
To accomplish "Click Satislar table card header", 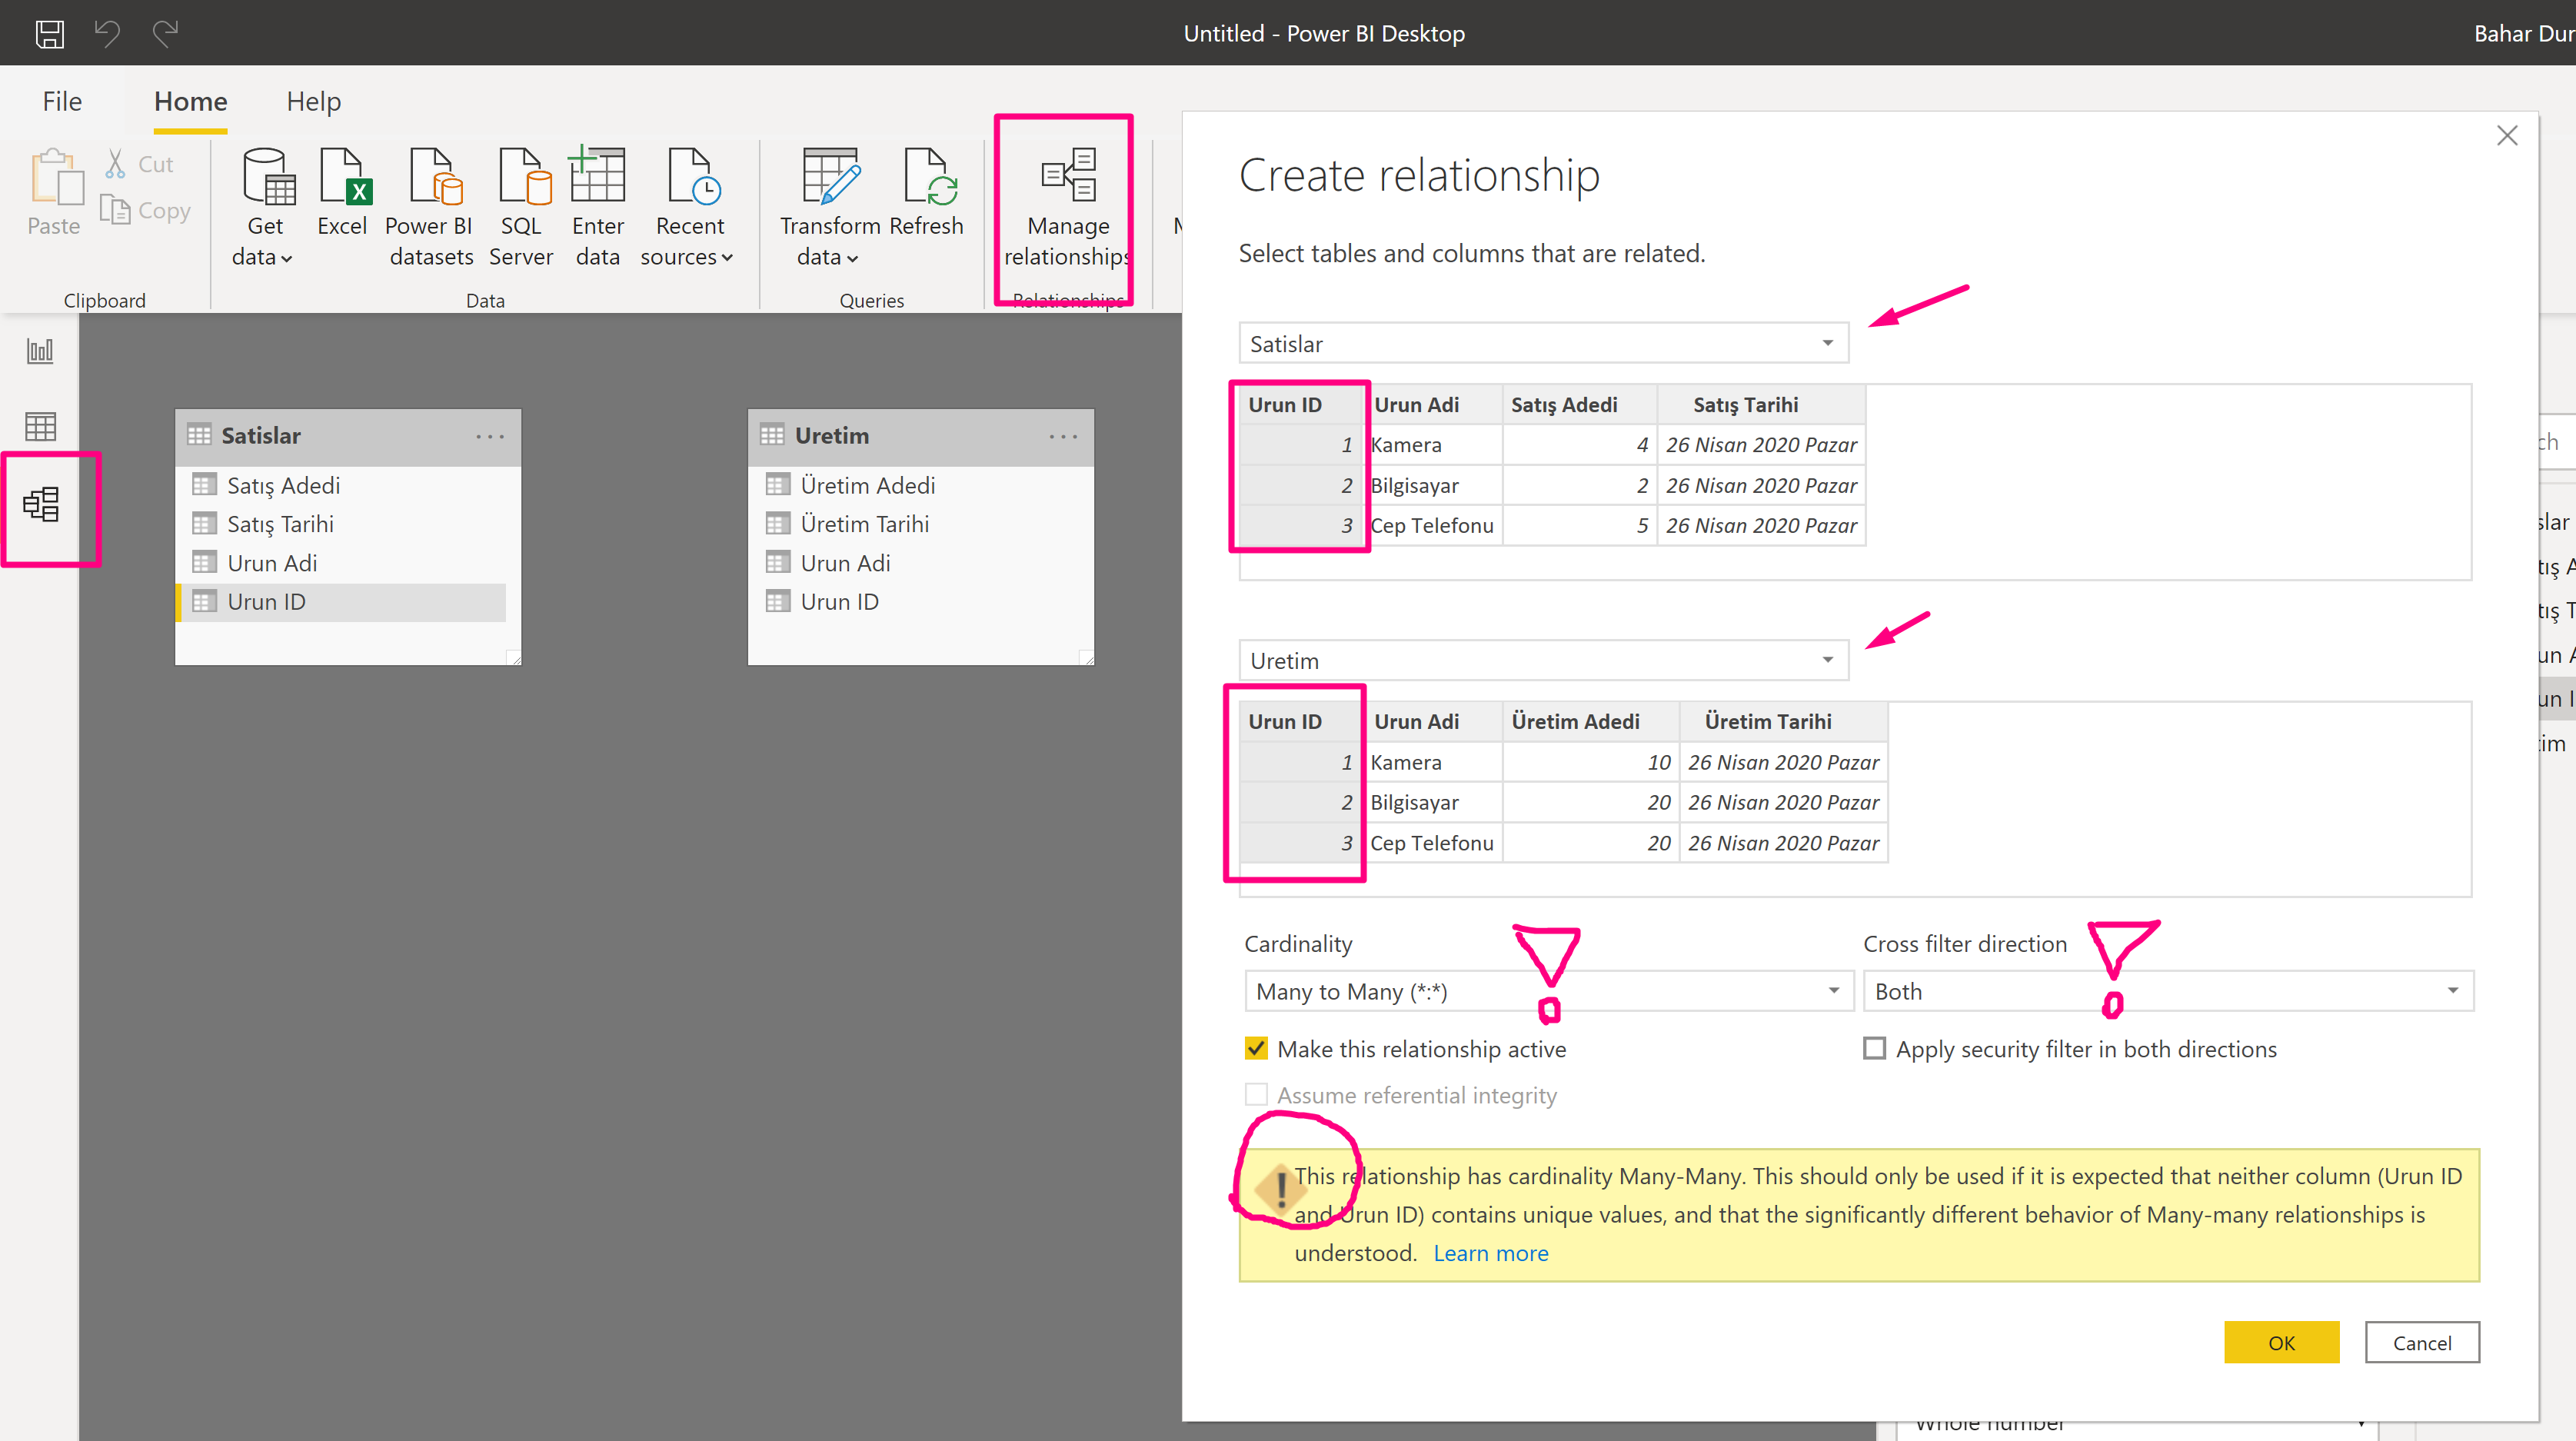I will [x=347, y=436].
